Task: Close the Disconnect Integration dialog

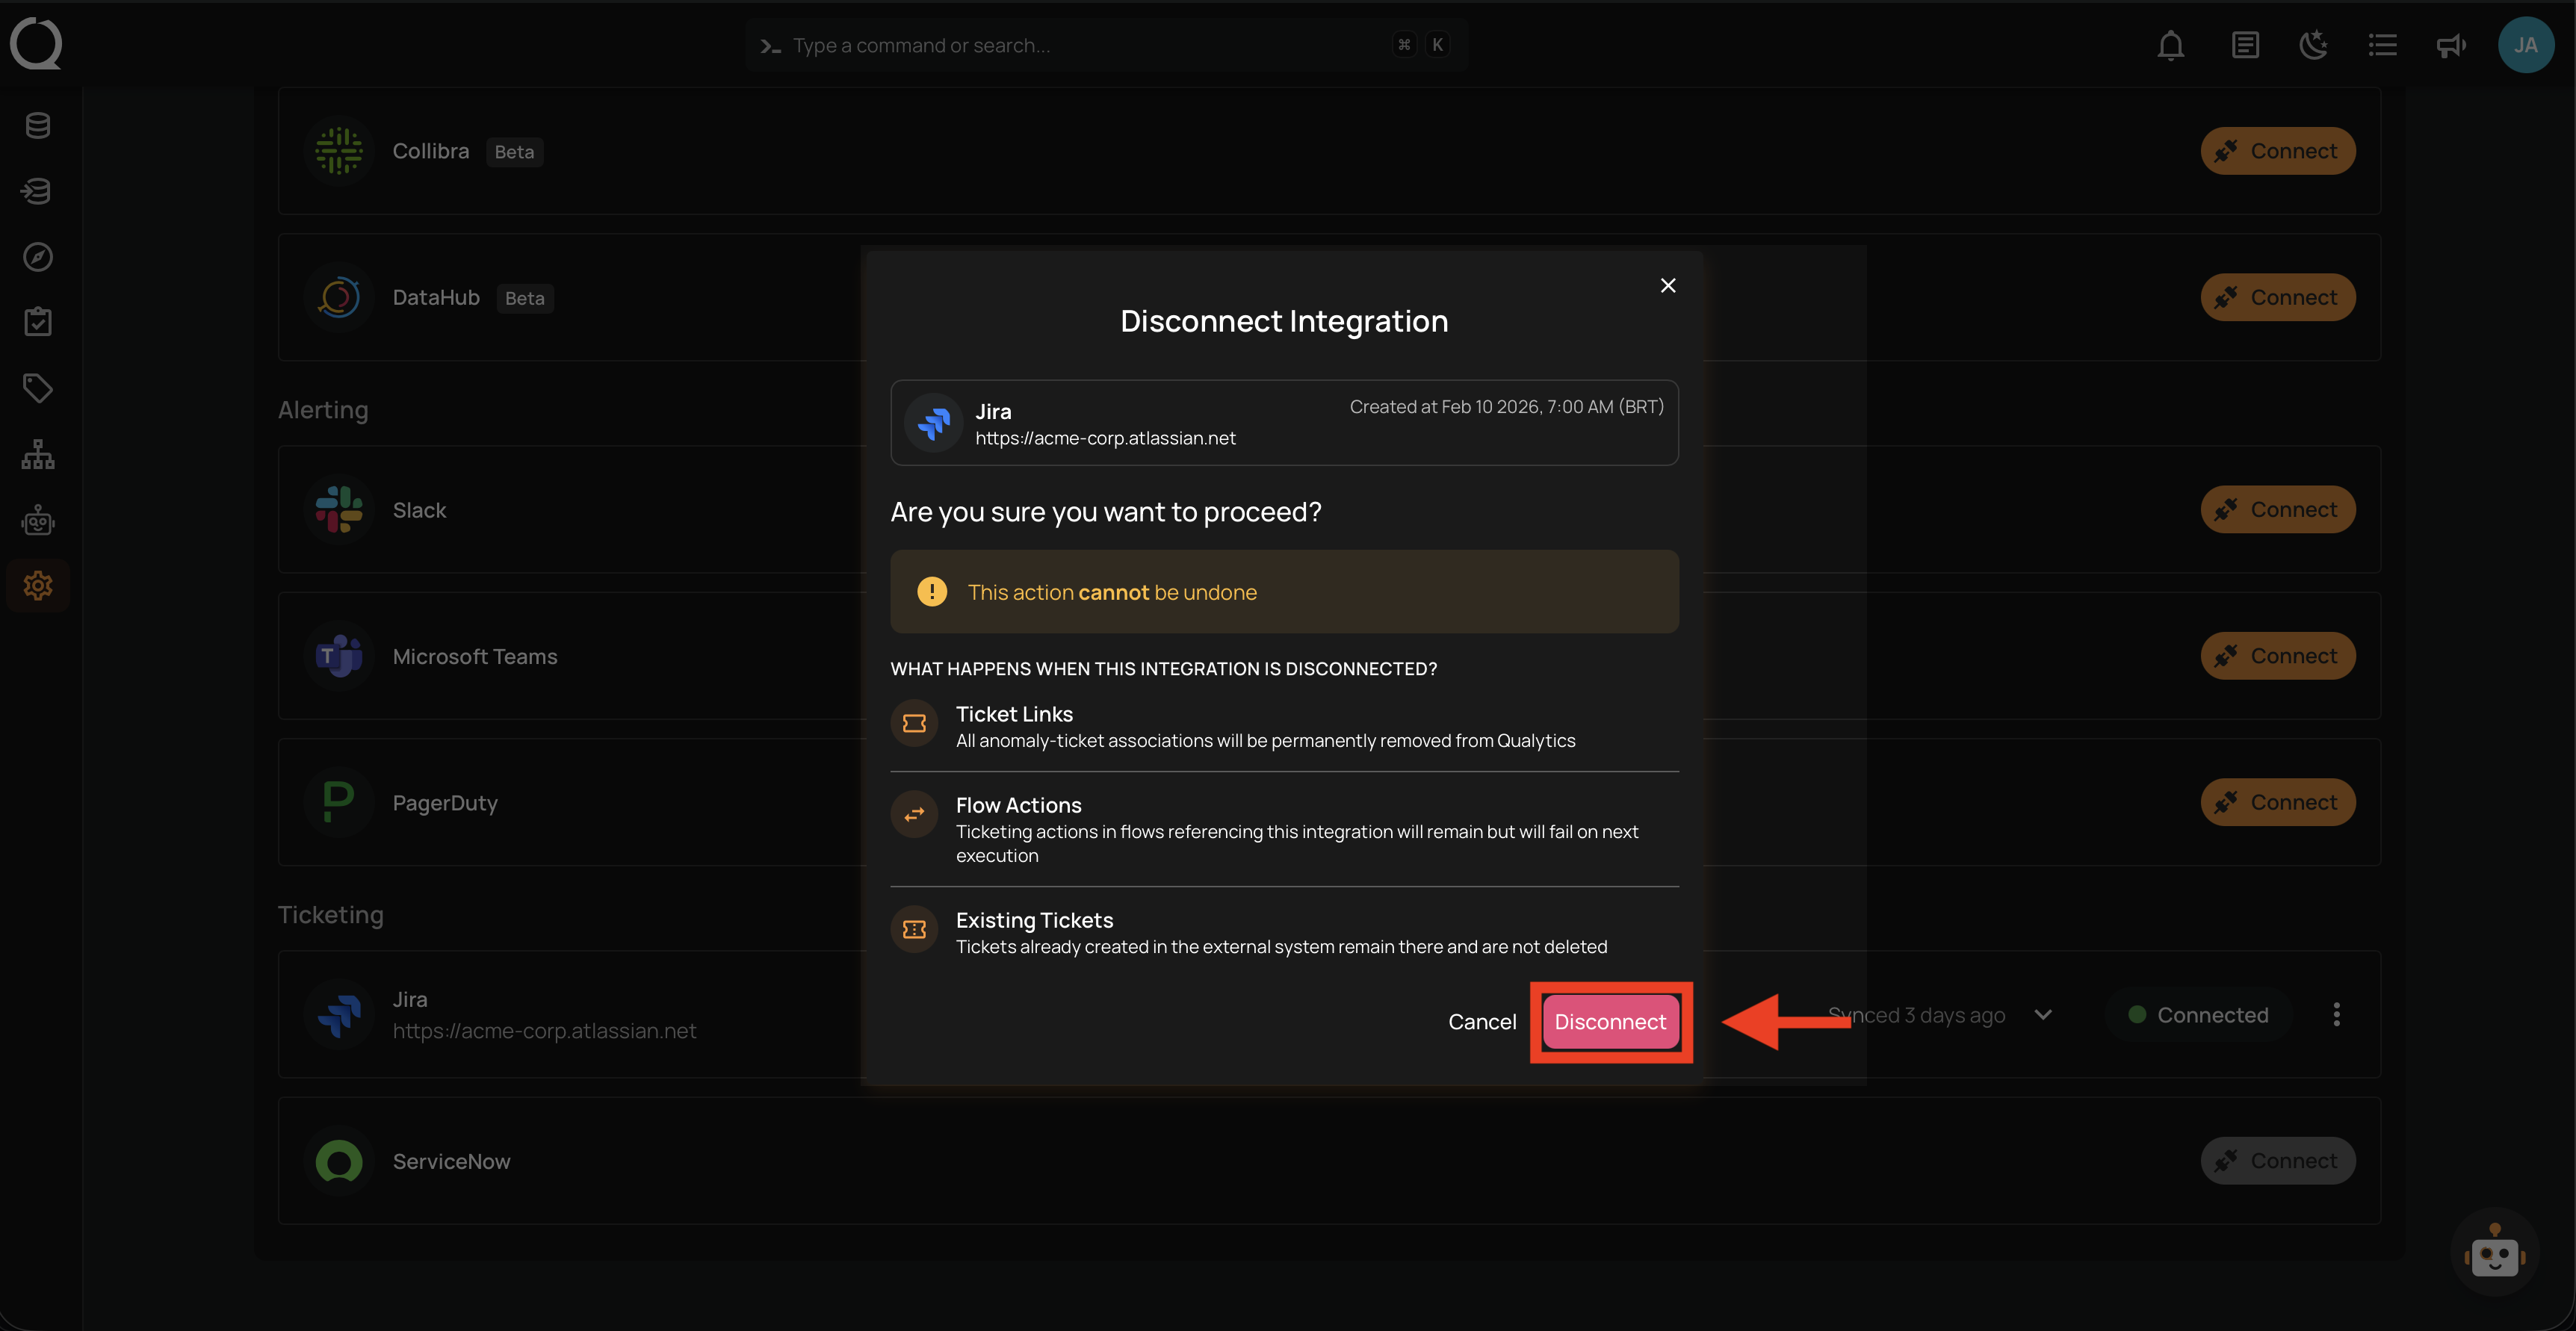Action: click(1668, 286)
